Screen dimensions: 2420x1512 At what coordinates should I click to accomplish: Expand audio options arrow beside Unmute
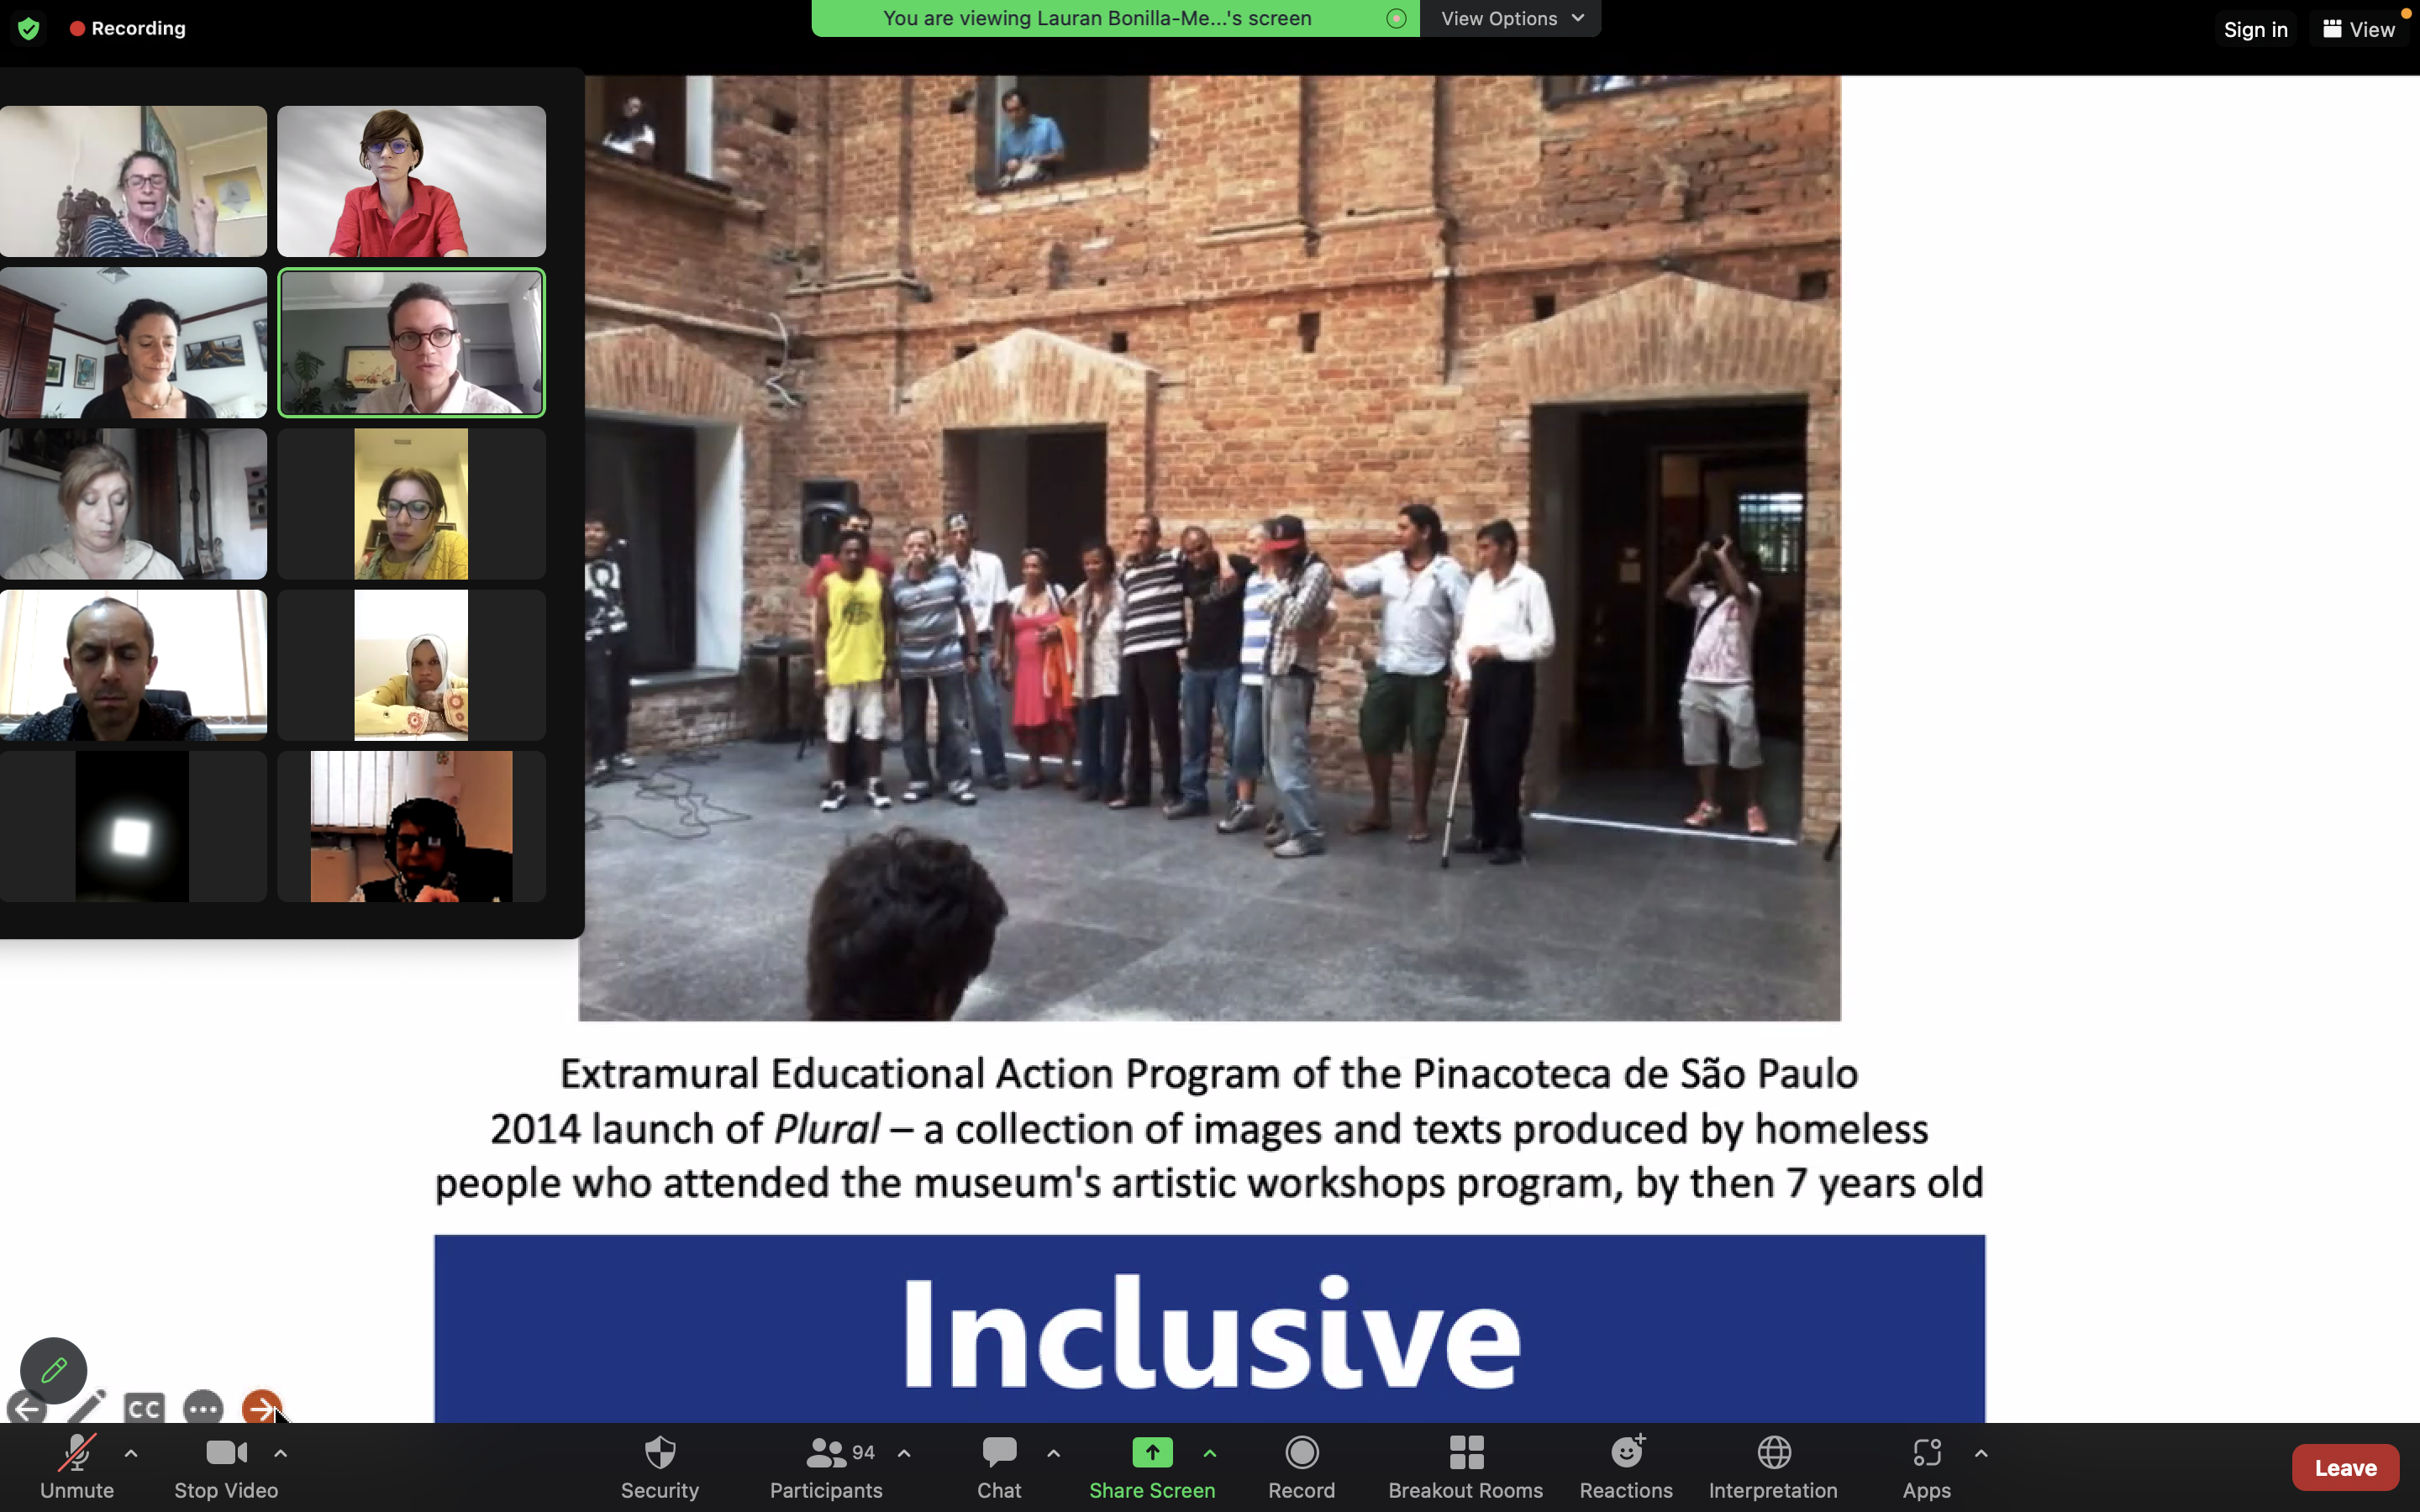pos(131,1453)
